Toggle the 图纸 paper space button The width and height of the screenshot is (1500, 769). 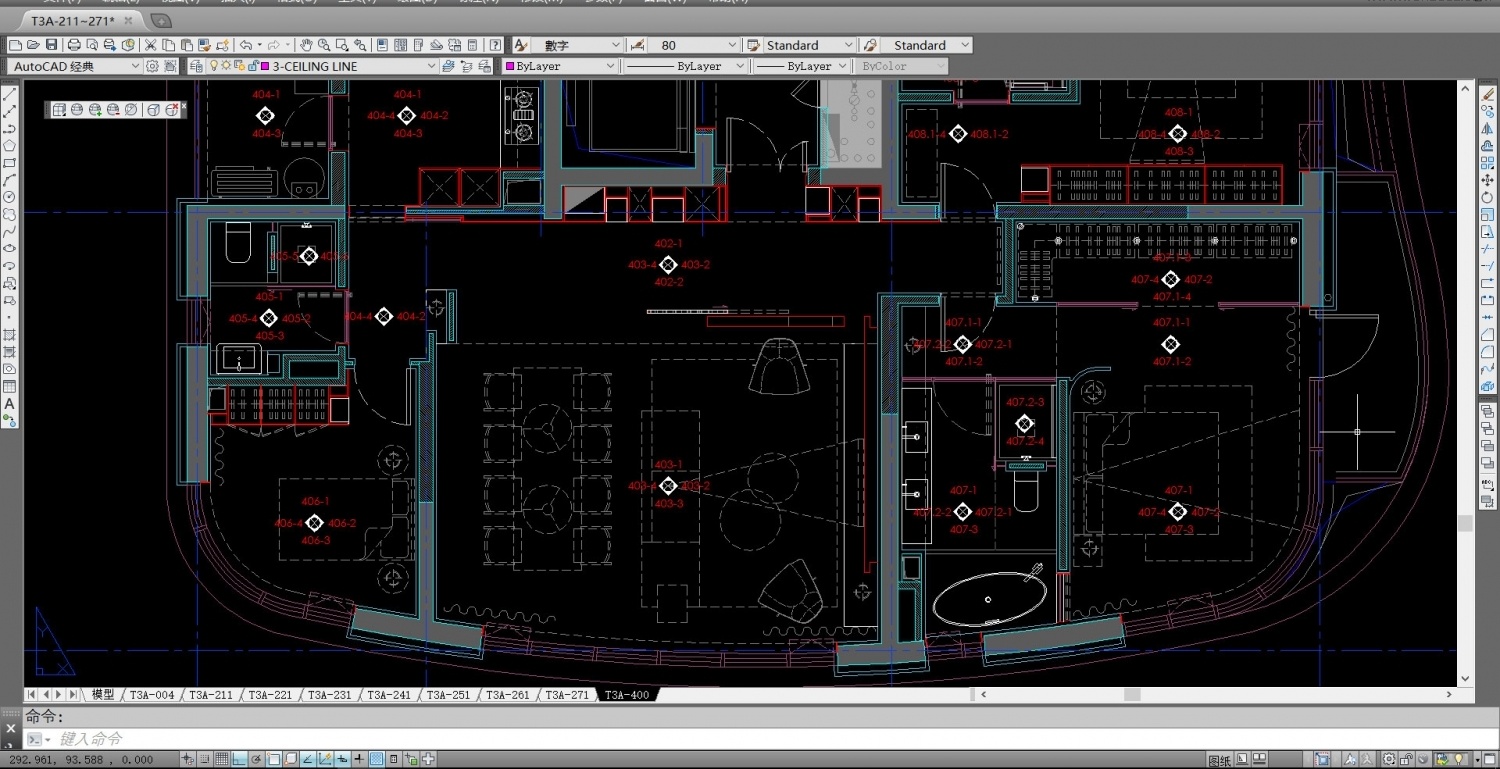(x=1220, y=760)
